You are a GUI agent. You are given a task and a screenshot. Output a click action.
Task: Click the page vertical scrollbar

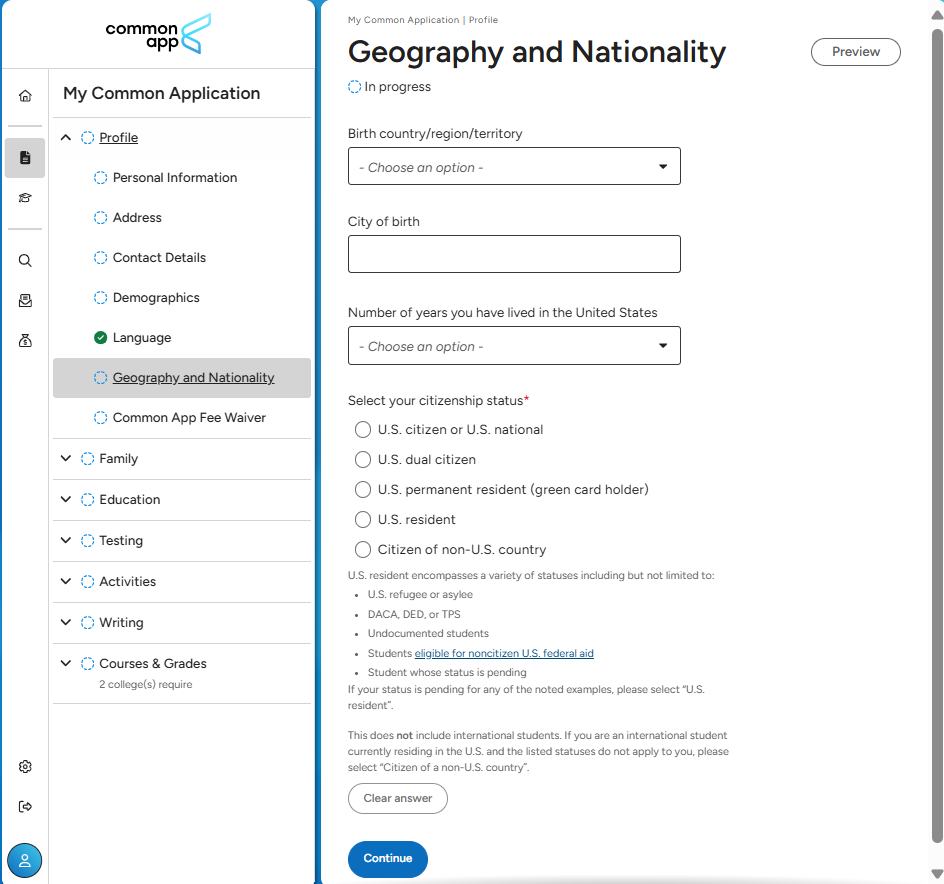[936, 440]
